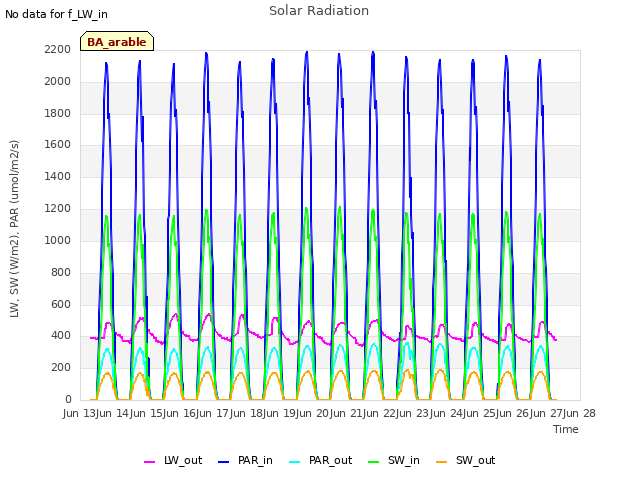Click the 1000 y-axis tick label
The width and height of the screenshot is (640, 480).
[58, 240]
